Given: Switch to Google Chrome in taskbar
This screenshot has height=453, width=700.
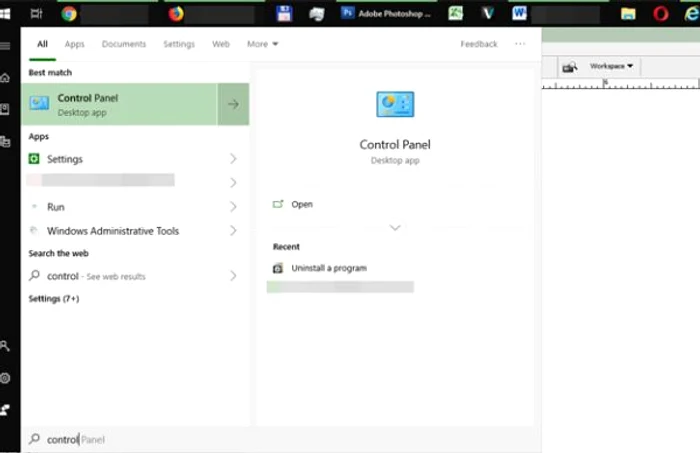Looking at the screenshot, I should coord(69,14).
